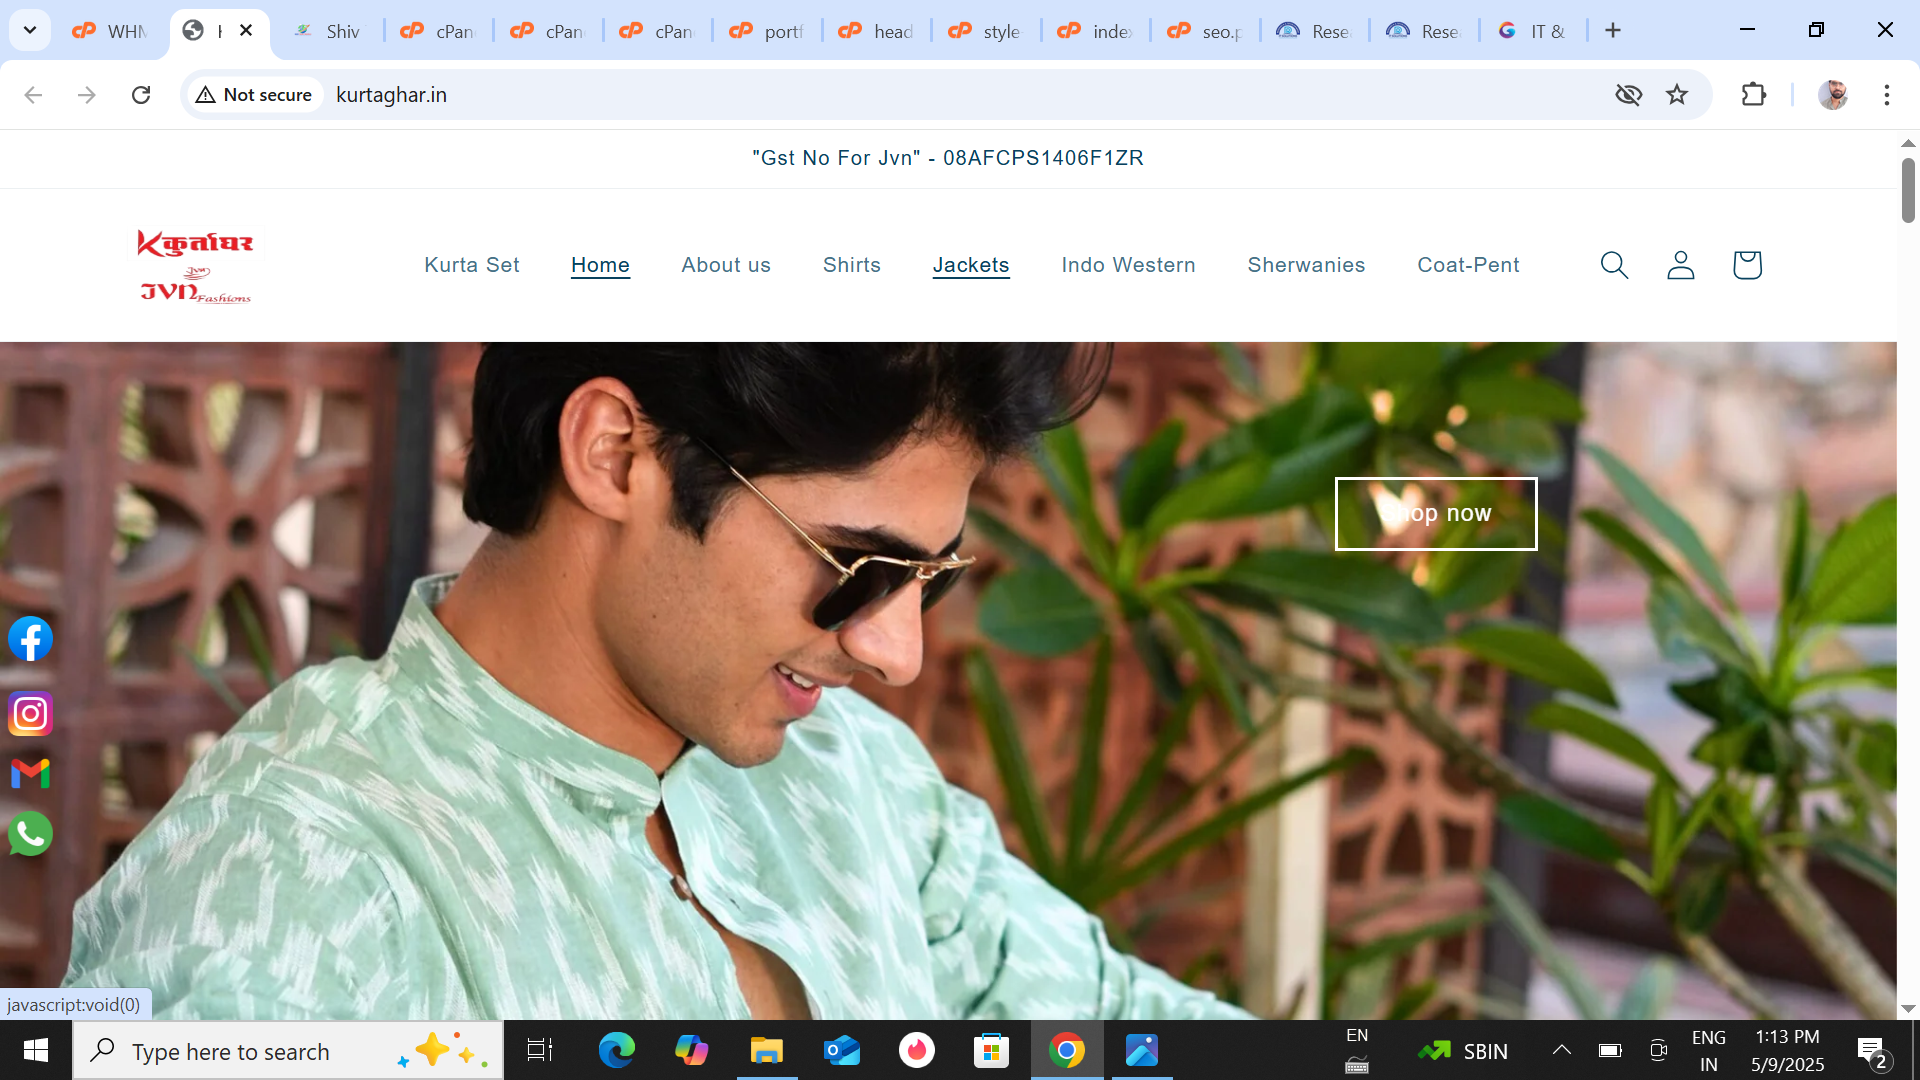This screenshot has width=1920, height=1080.
Task: Click the page vertical scrollbar thumb
Action: tap(1908, 190)
